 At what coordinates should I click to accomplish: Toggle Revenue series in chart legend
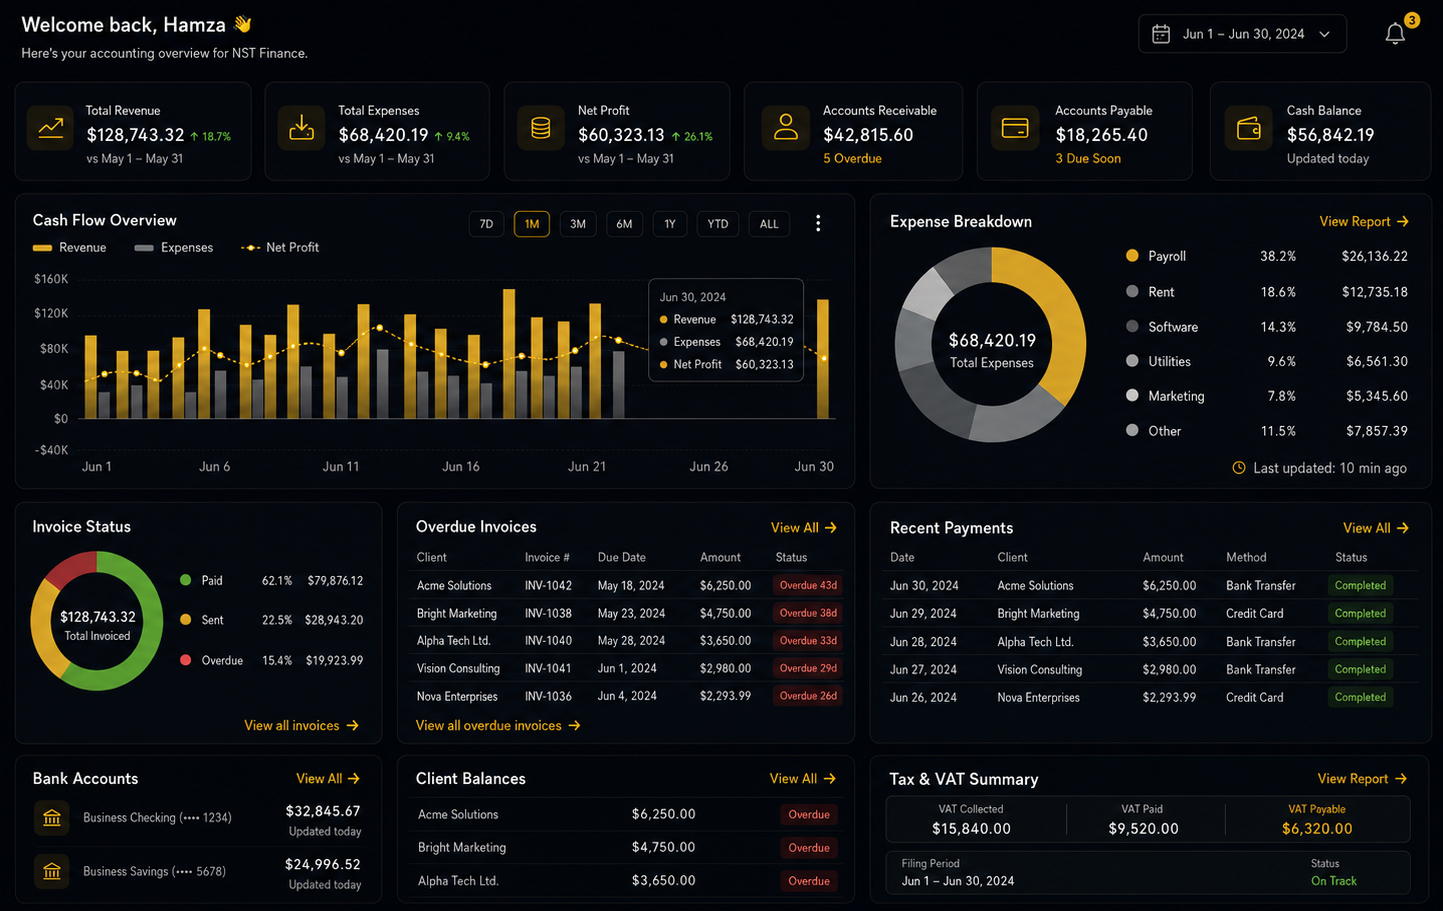tap(69, 248)
